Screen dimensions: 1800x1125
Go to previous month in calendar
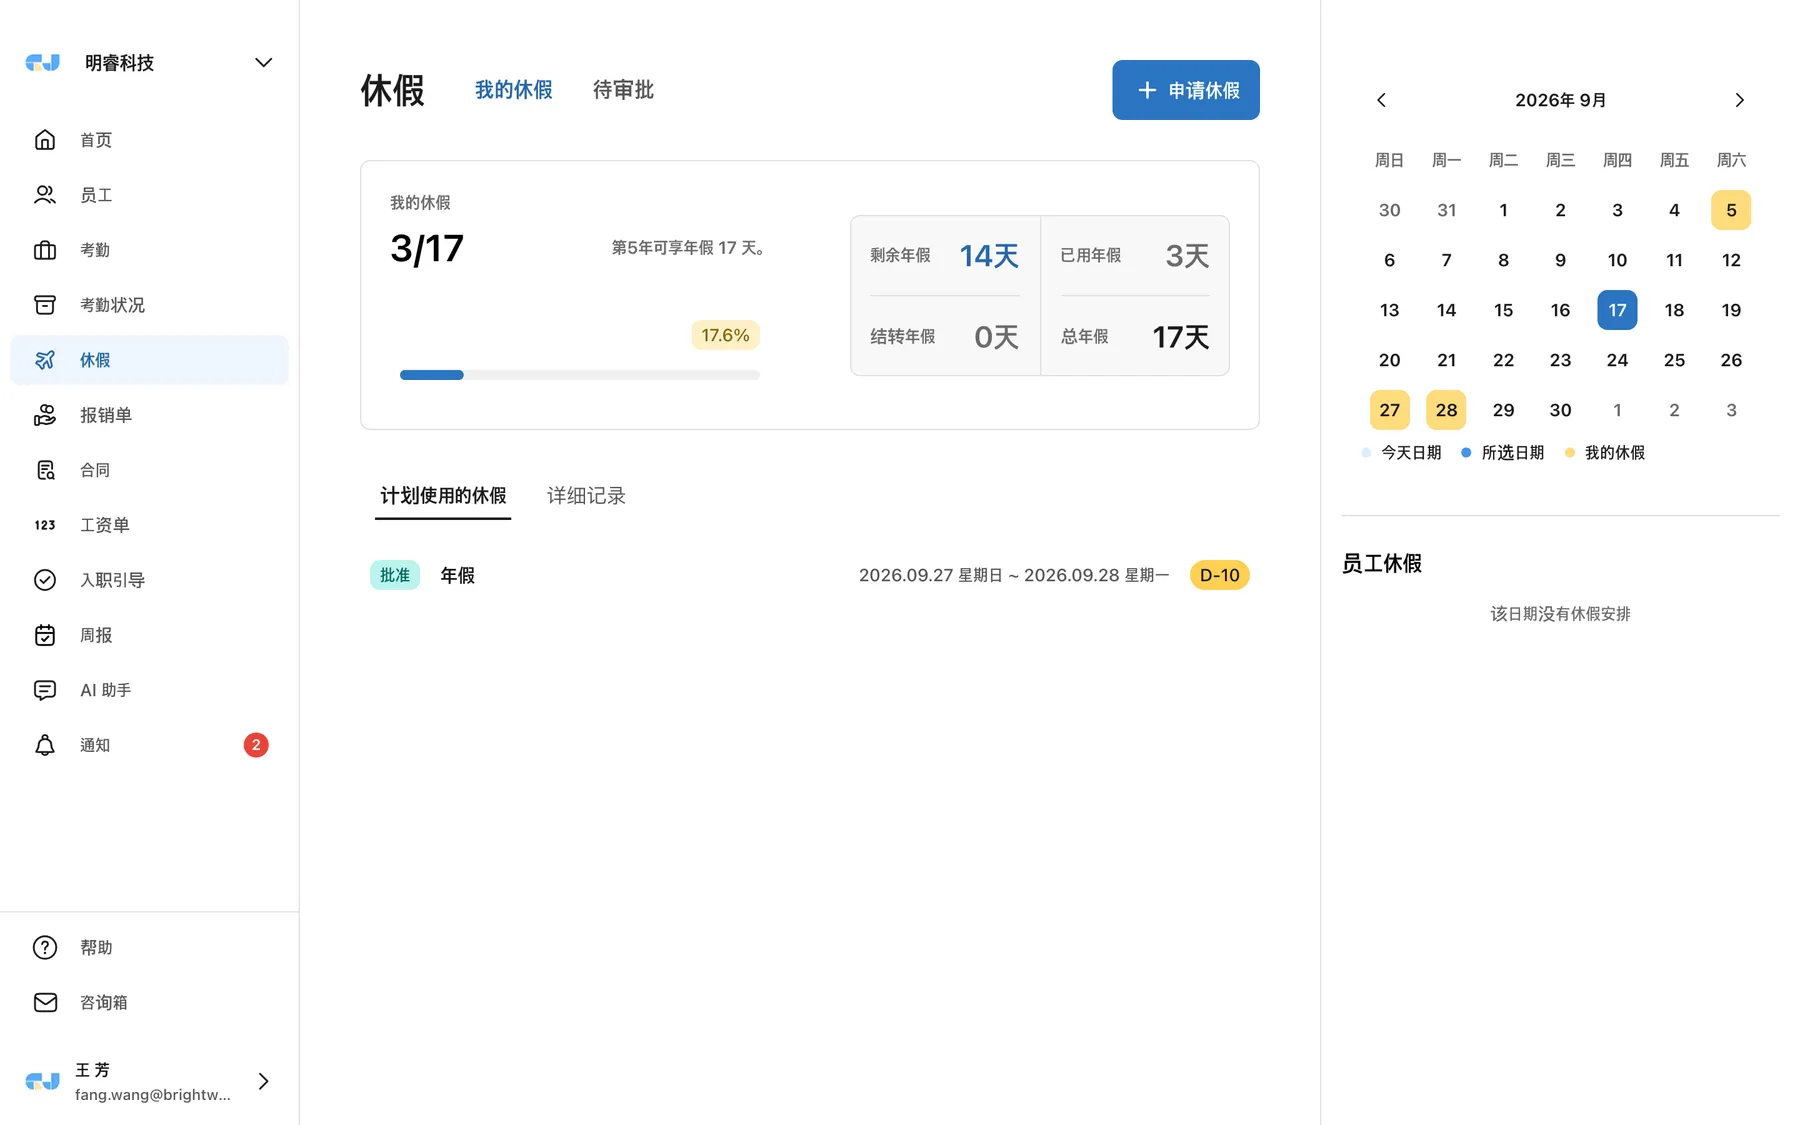[1381, 100]
